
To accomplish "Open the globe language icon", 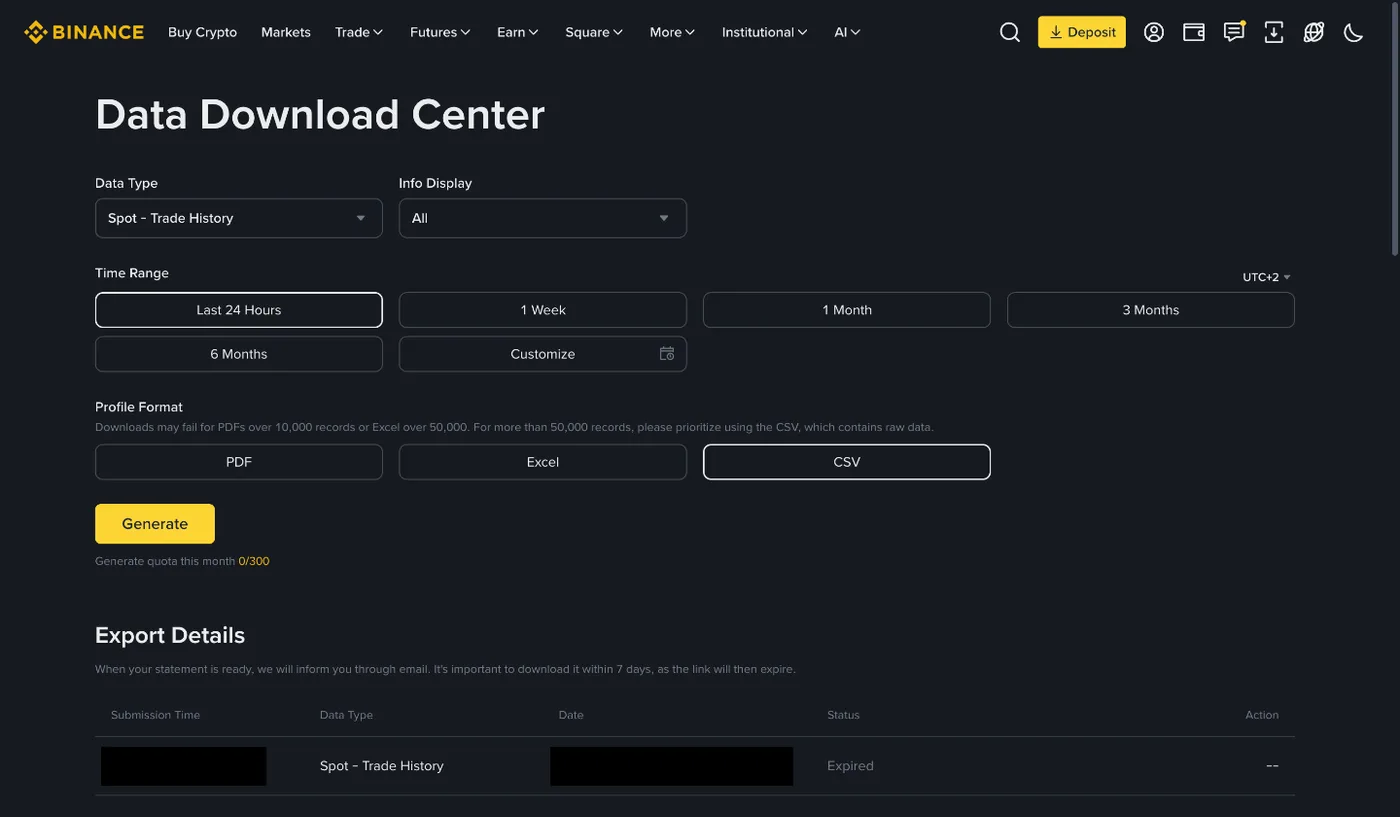I will tap(1314, 32).
